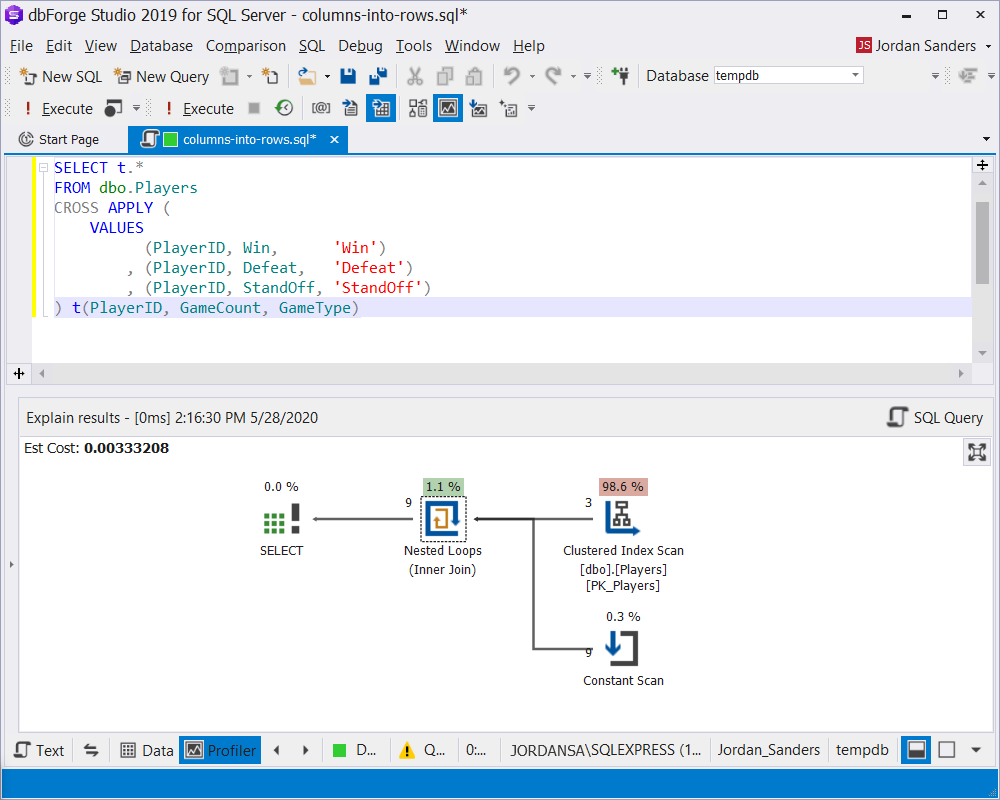Select the Nested Loops plan node
This screenshot has height=800, width=1000.
tap(443, 518)
